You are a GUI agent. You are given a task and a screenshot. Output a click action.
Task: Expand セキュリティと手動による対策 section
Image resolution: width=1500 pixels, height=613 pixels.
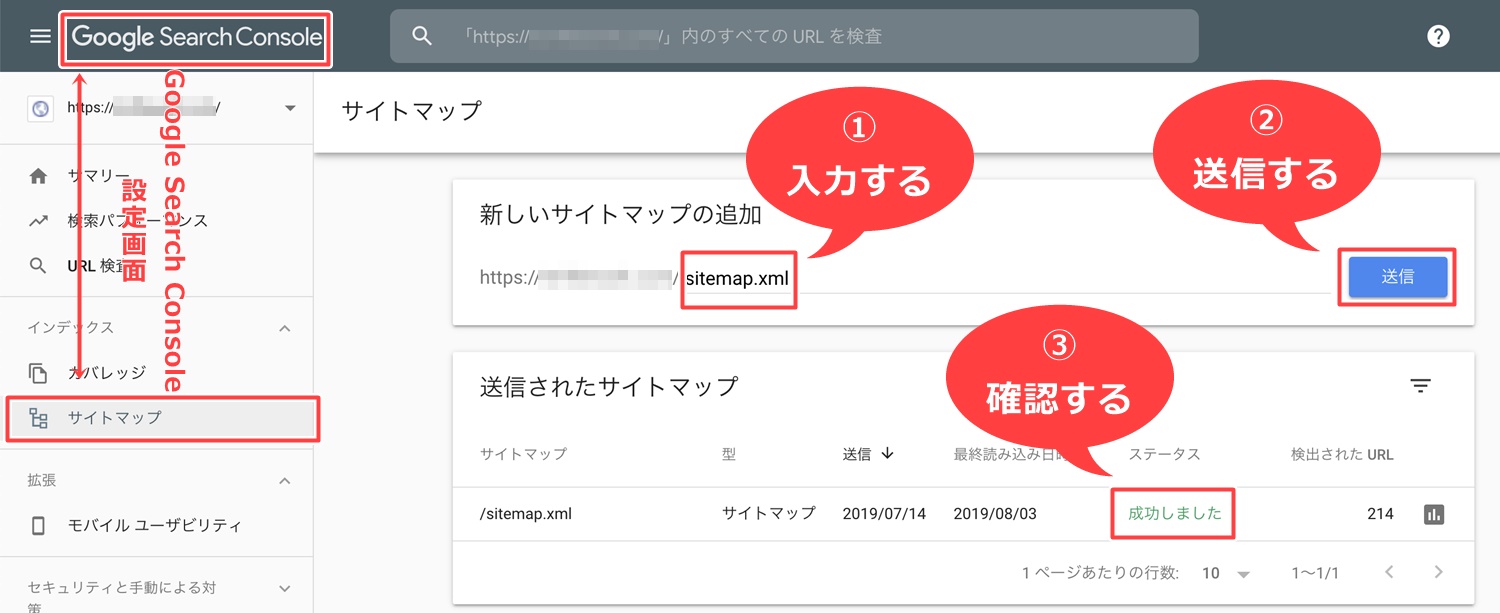point(284,588)
